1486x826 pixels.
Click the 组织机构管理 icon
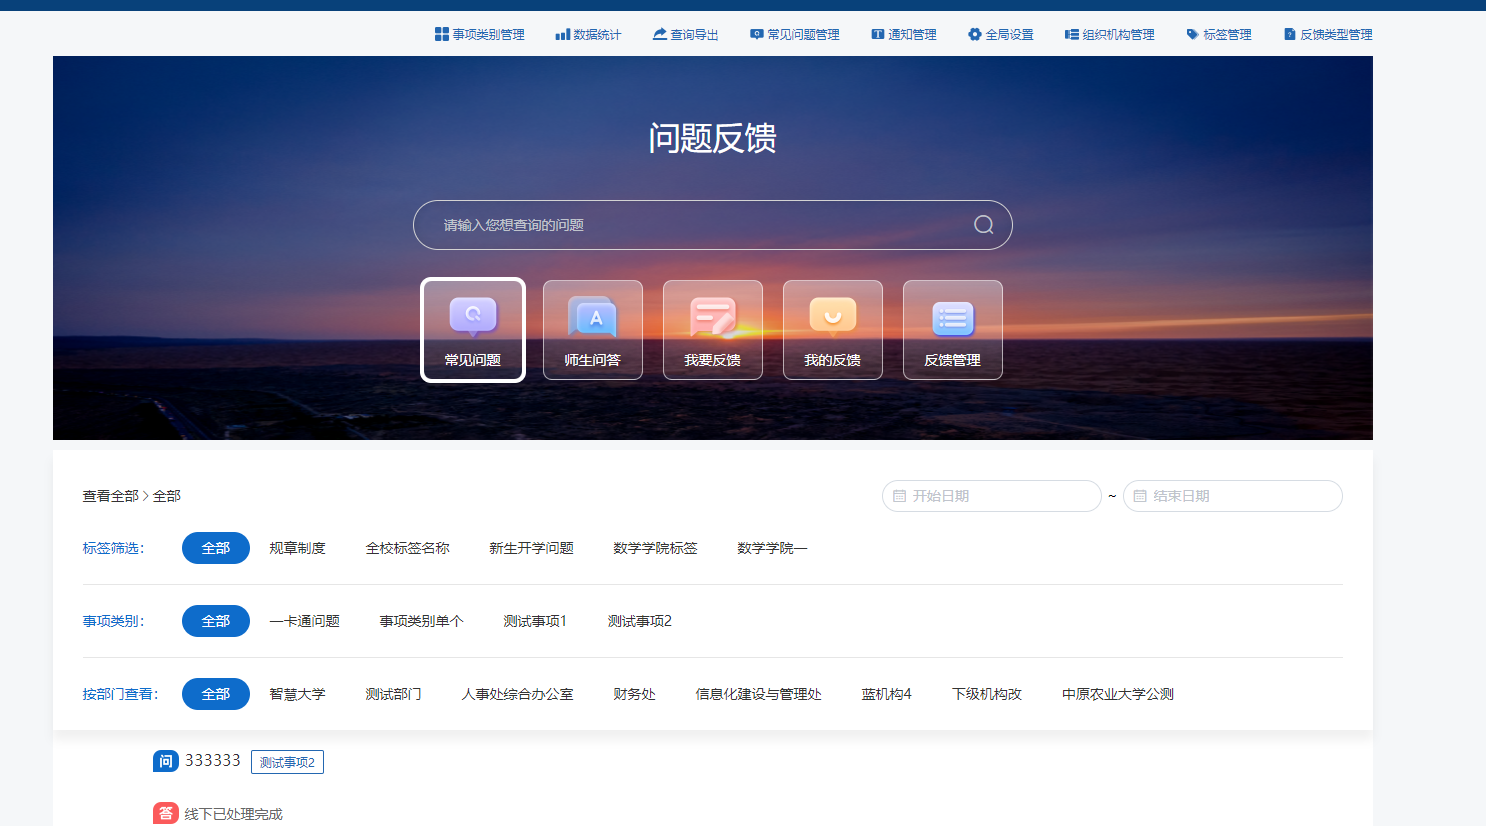point(1072,34)
